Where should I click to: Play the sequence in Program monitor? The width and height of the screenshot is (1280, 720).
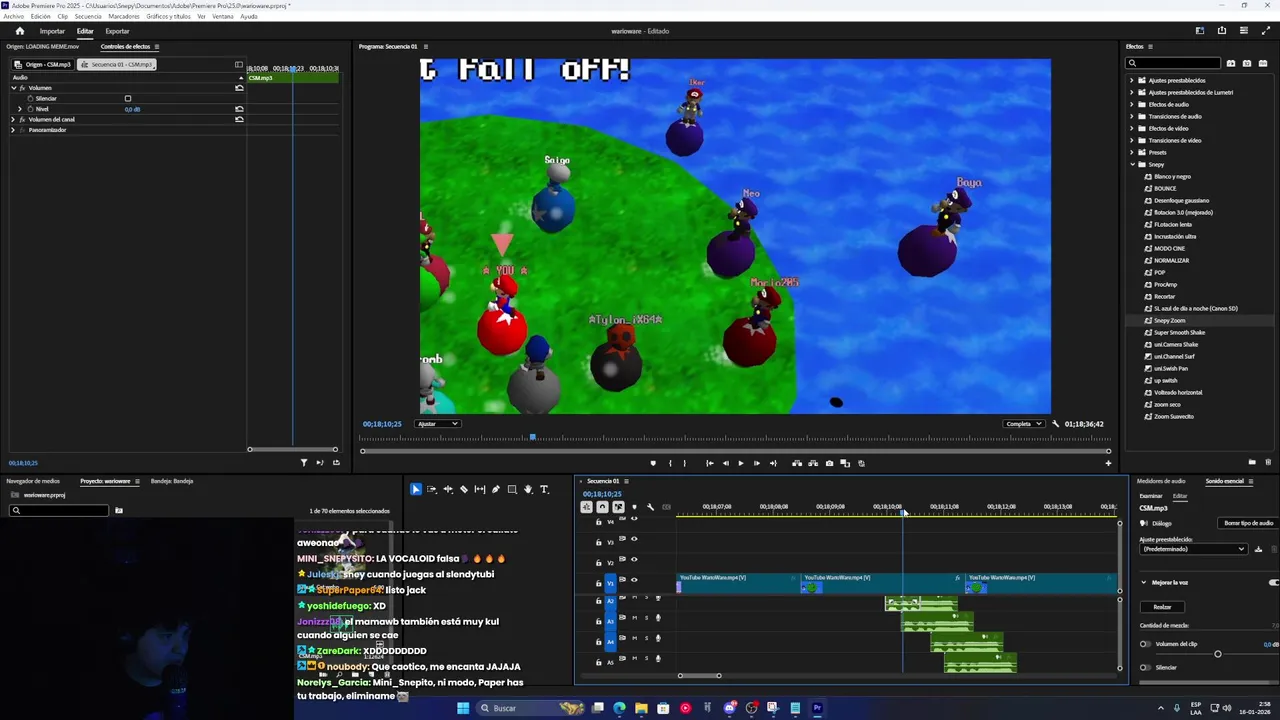tap(741, 463)
